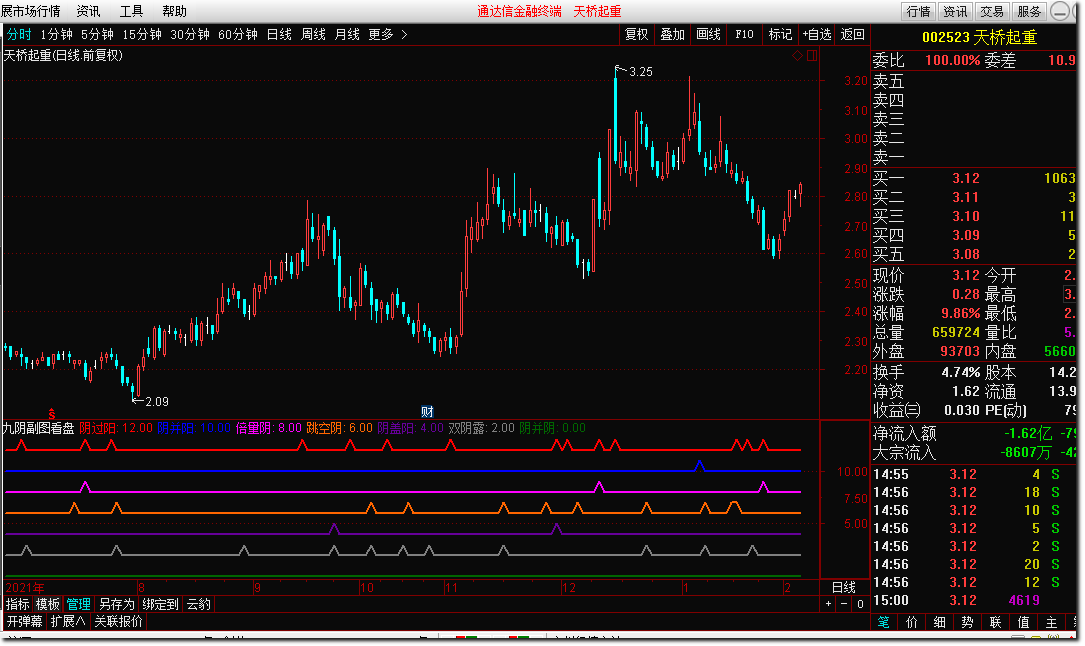This screenshot has height=646, width=1085.
Task: Switch to 30分钟 period
Action: [190, 34]
